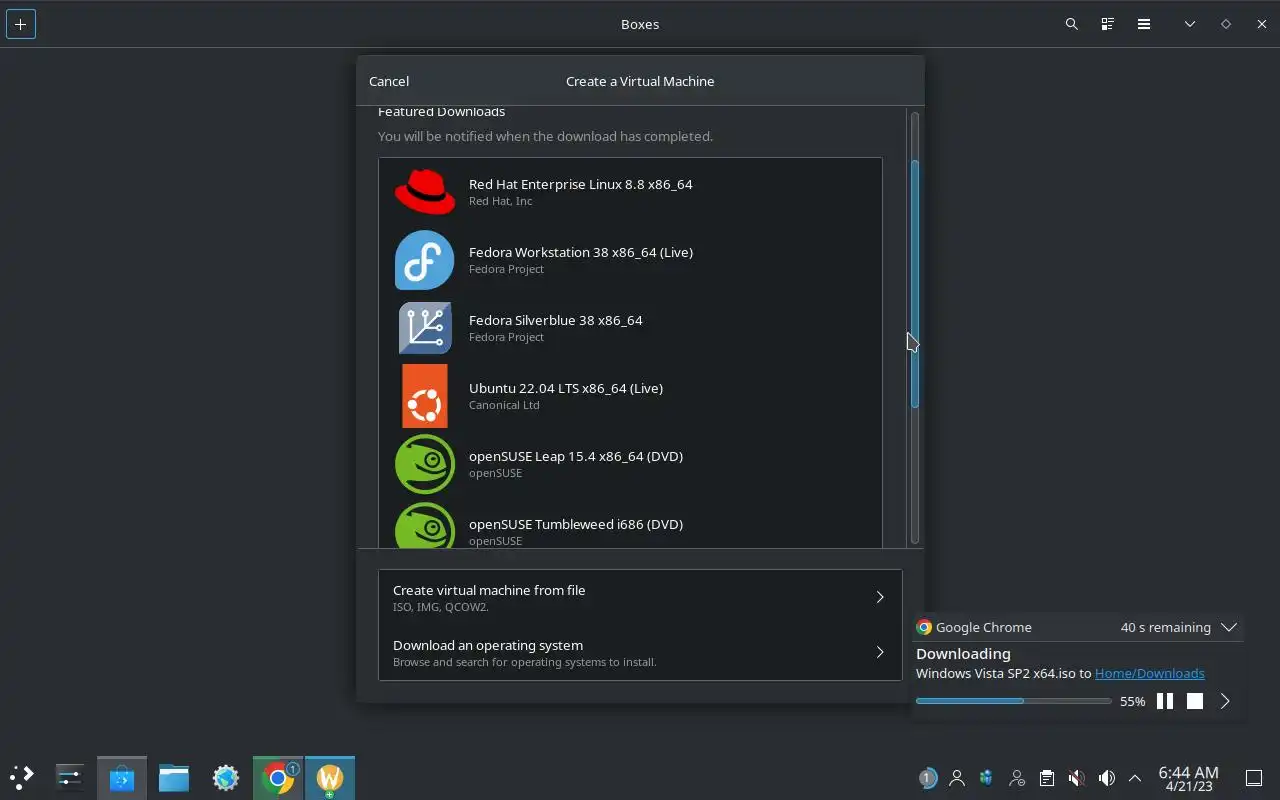Select openSUSE Tumbleweed i686 (DVD)
Image resolution: width=1280 pixels, height=800 pixels.
[630, 523]
